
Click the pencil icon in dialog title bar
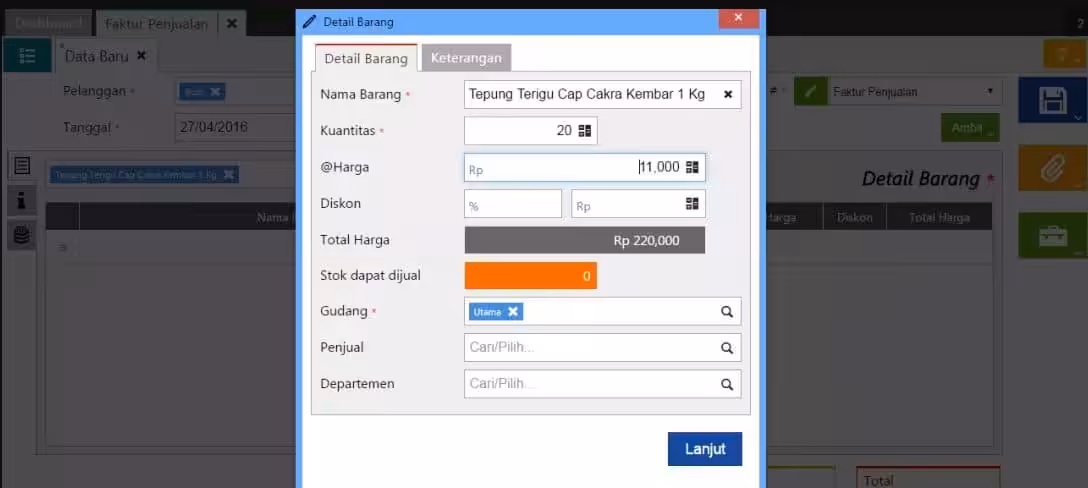309,22
